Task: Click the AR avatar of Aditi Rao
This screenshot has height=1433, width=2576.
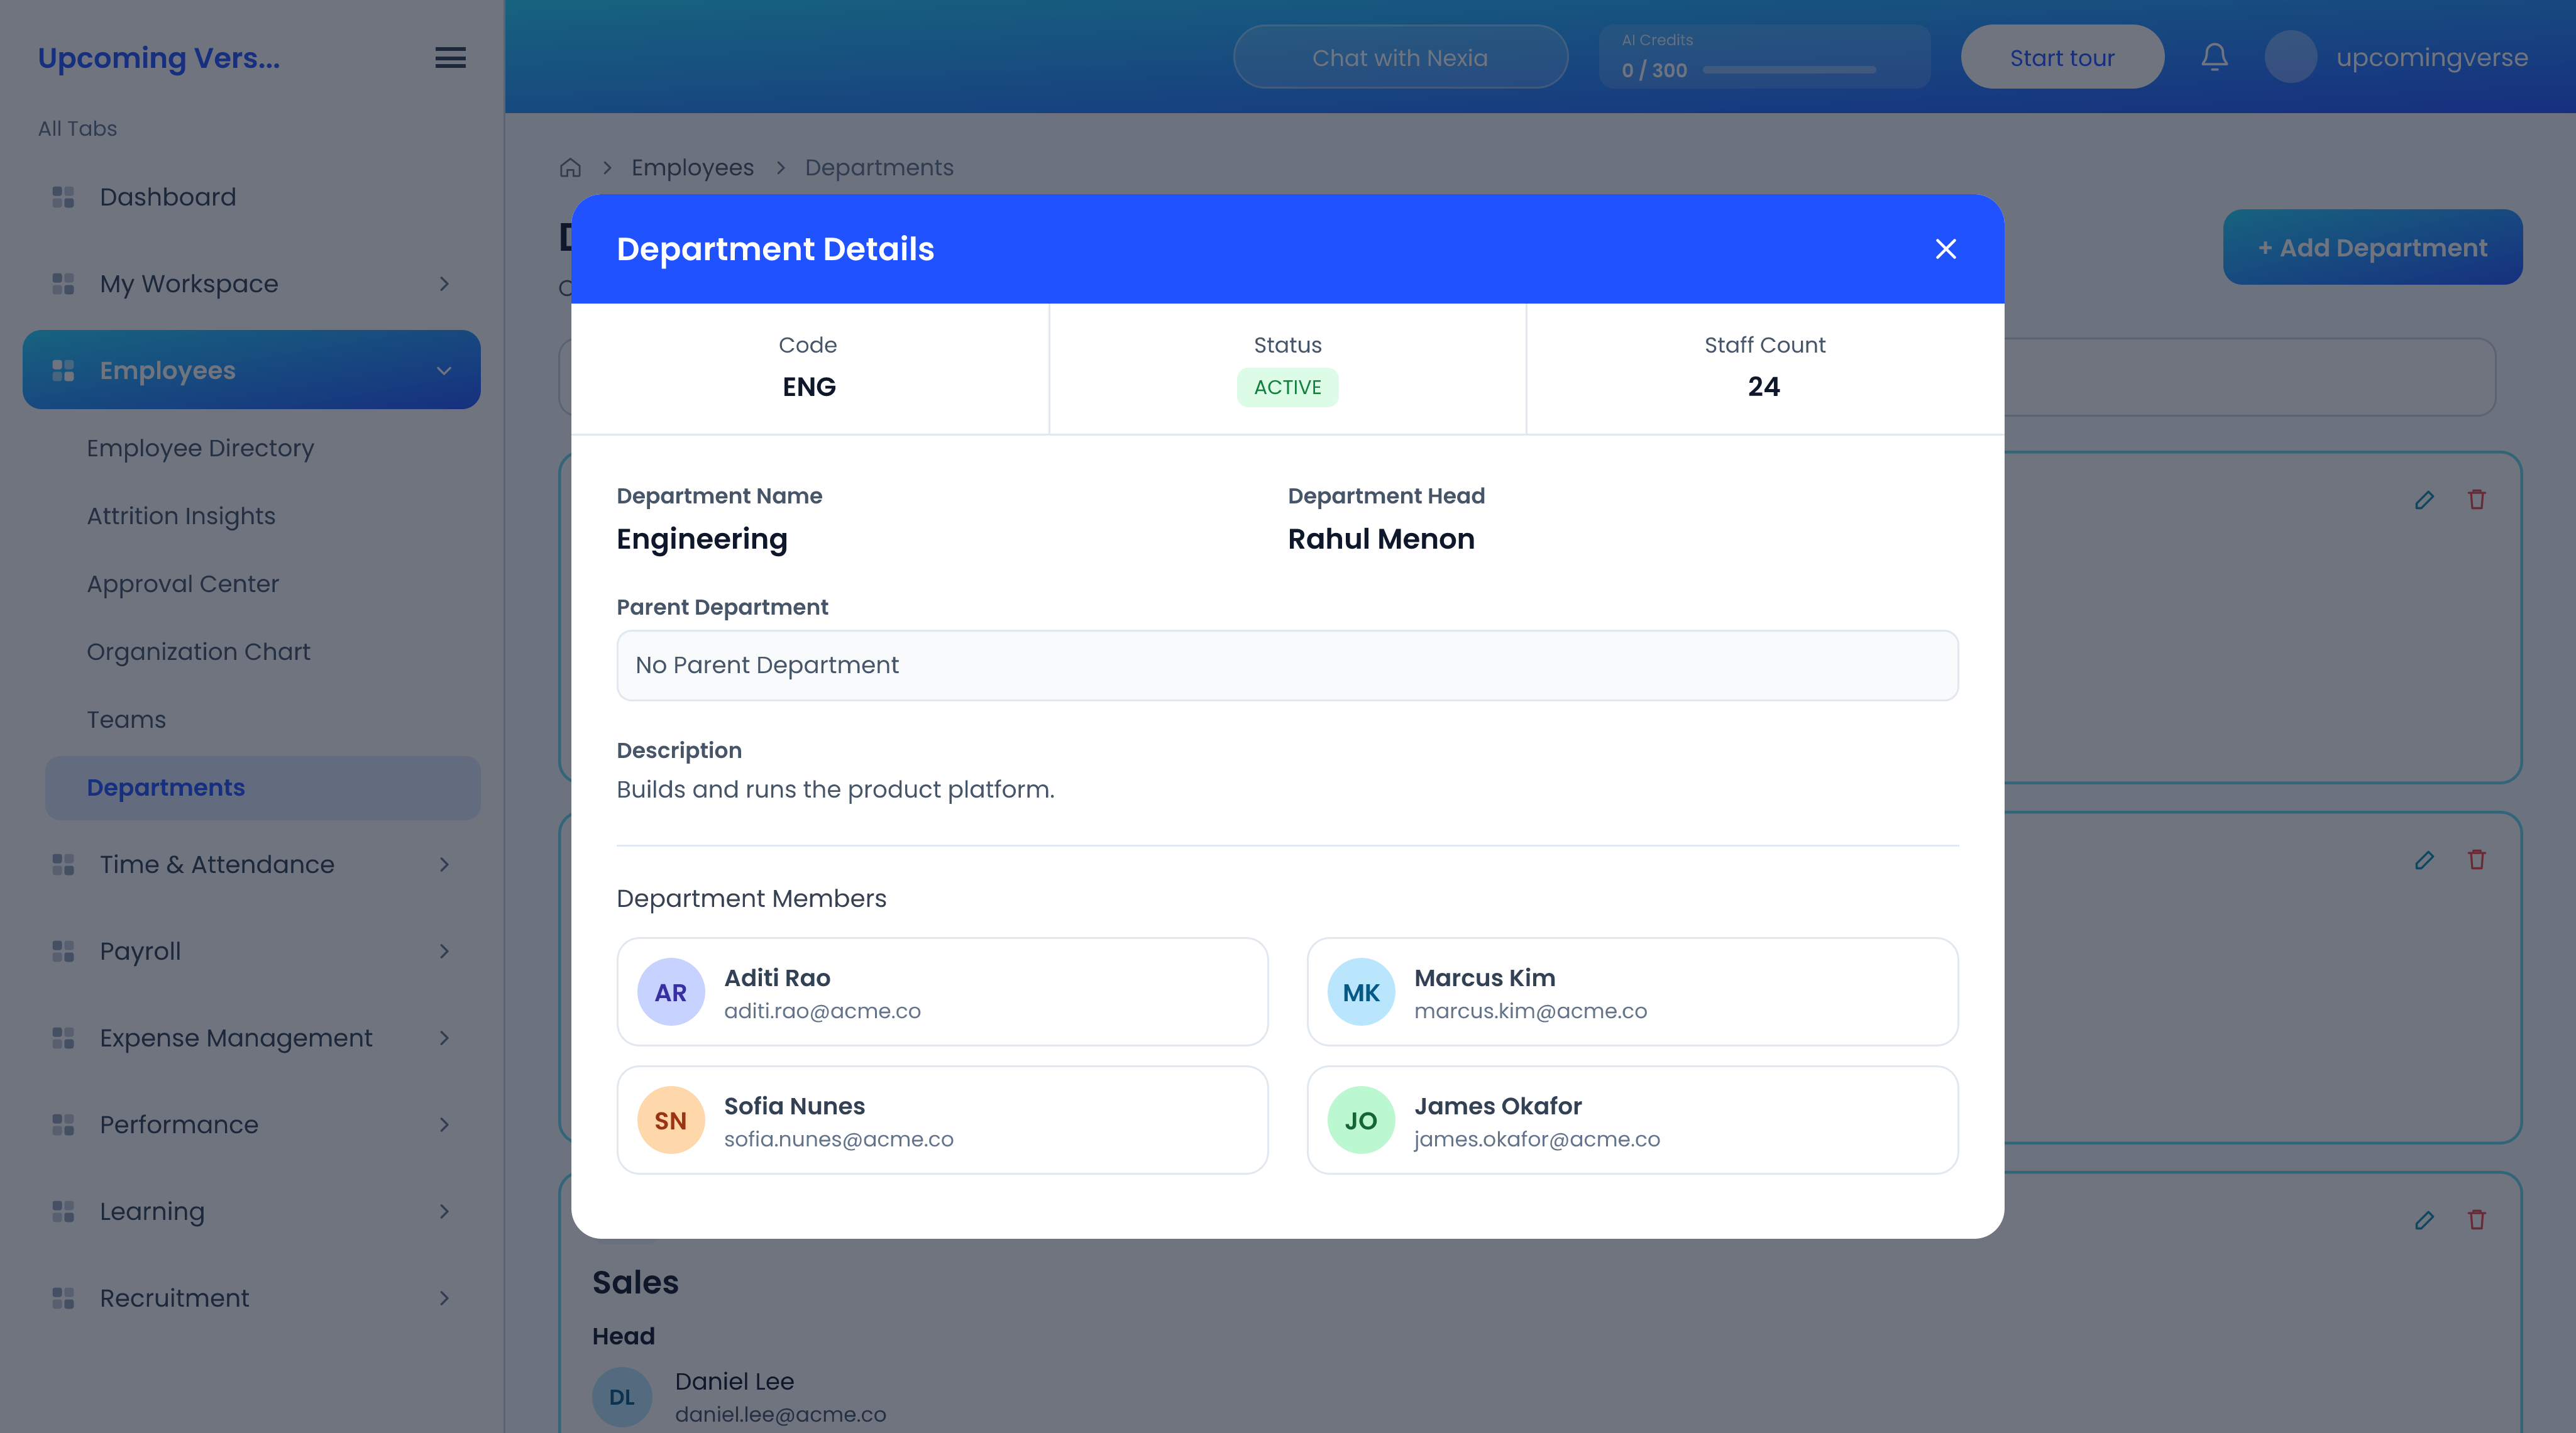Action: pos(671,992)
